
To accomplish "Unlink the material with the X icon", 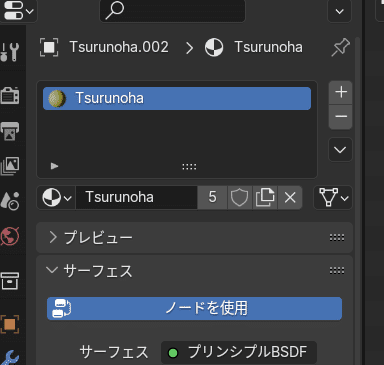I will [x=290, y=198].
